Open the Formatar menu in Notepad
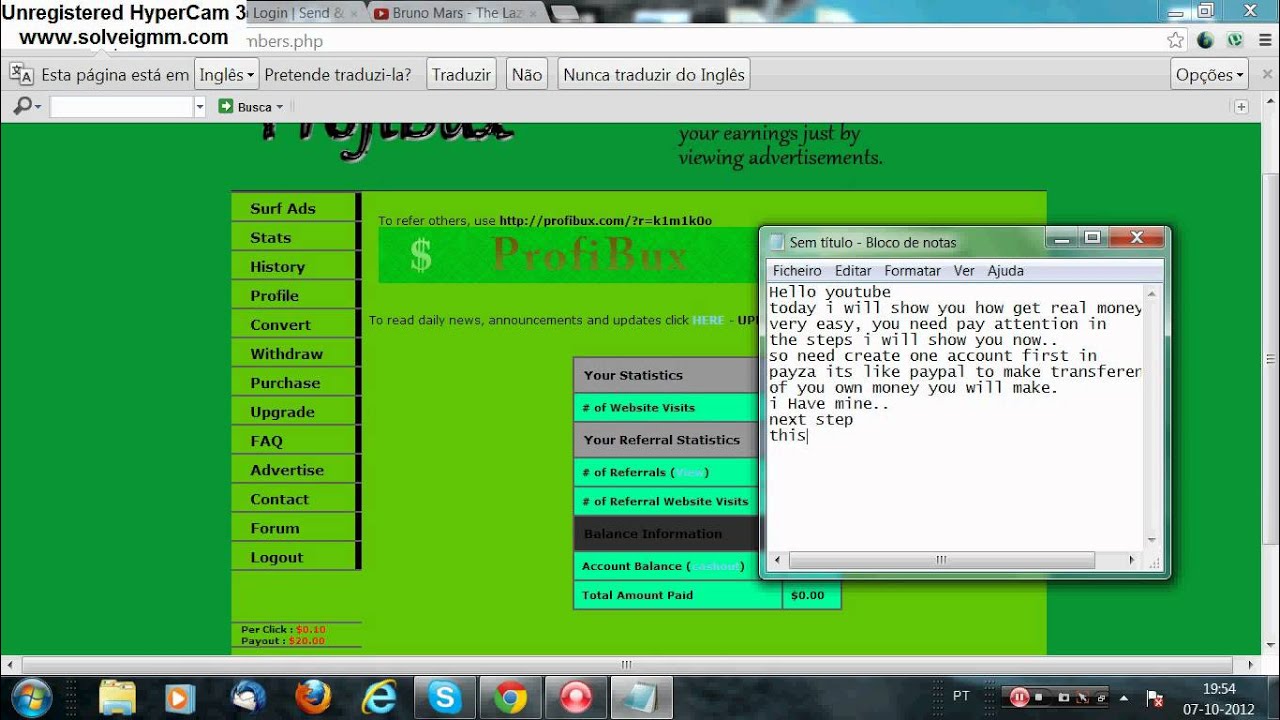Viewport: 1280px width, 720px height. point(912,271)
